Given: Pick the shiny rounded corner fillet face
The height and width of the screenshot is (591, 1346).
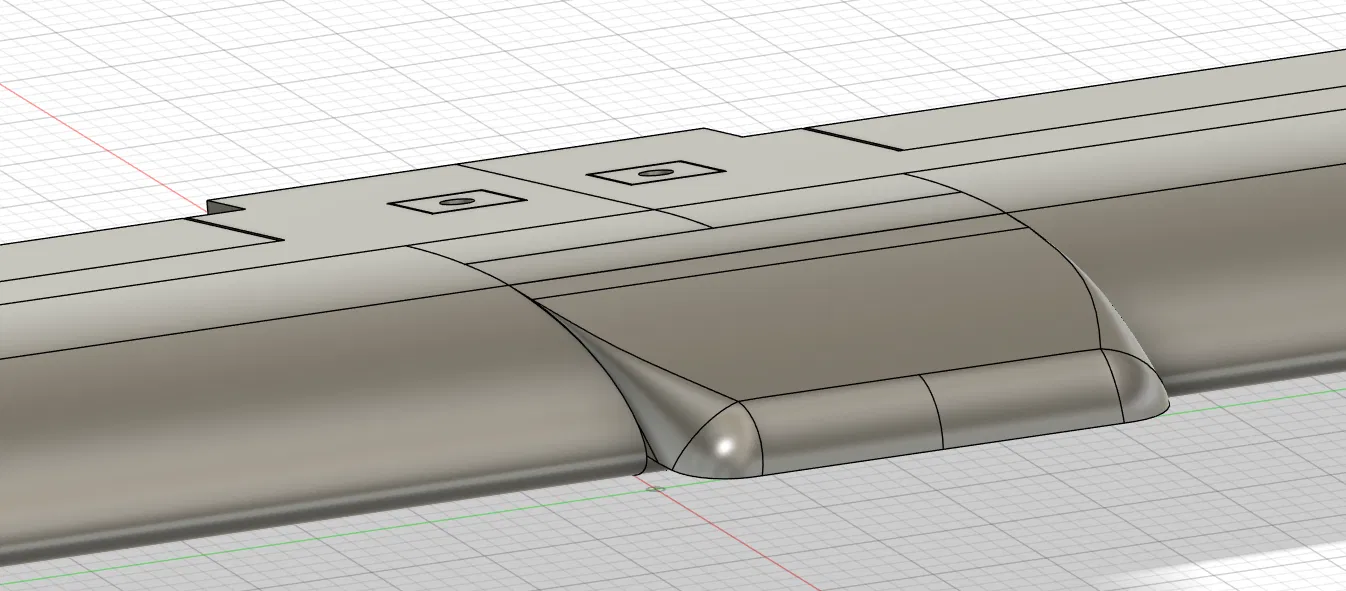Looking at the screenshot, I should (x=724, y=440).
